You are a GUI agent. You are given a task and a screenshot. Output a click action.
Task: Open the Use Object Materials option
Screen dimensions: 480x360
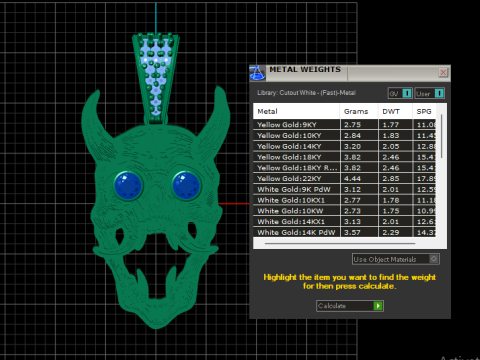tap(396, 259)
